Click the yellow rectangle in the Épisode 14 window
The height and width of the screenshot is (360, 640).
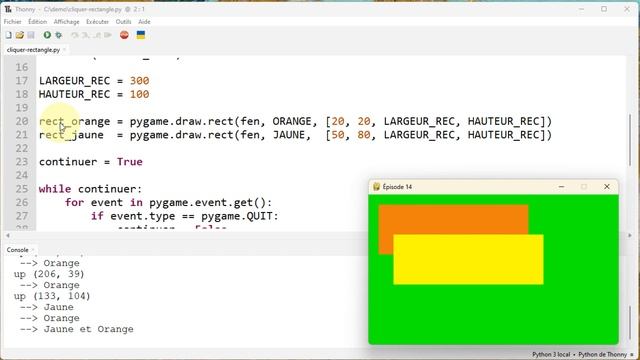coord(468,260)
